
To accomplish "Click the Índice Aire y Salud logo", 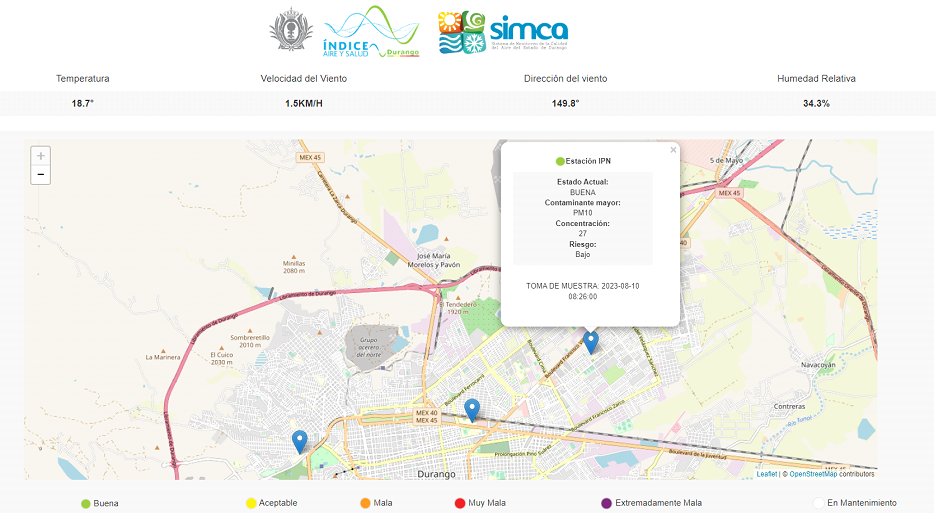I will tap(371, 32).
